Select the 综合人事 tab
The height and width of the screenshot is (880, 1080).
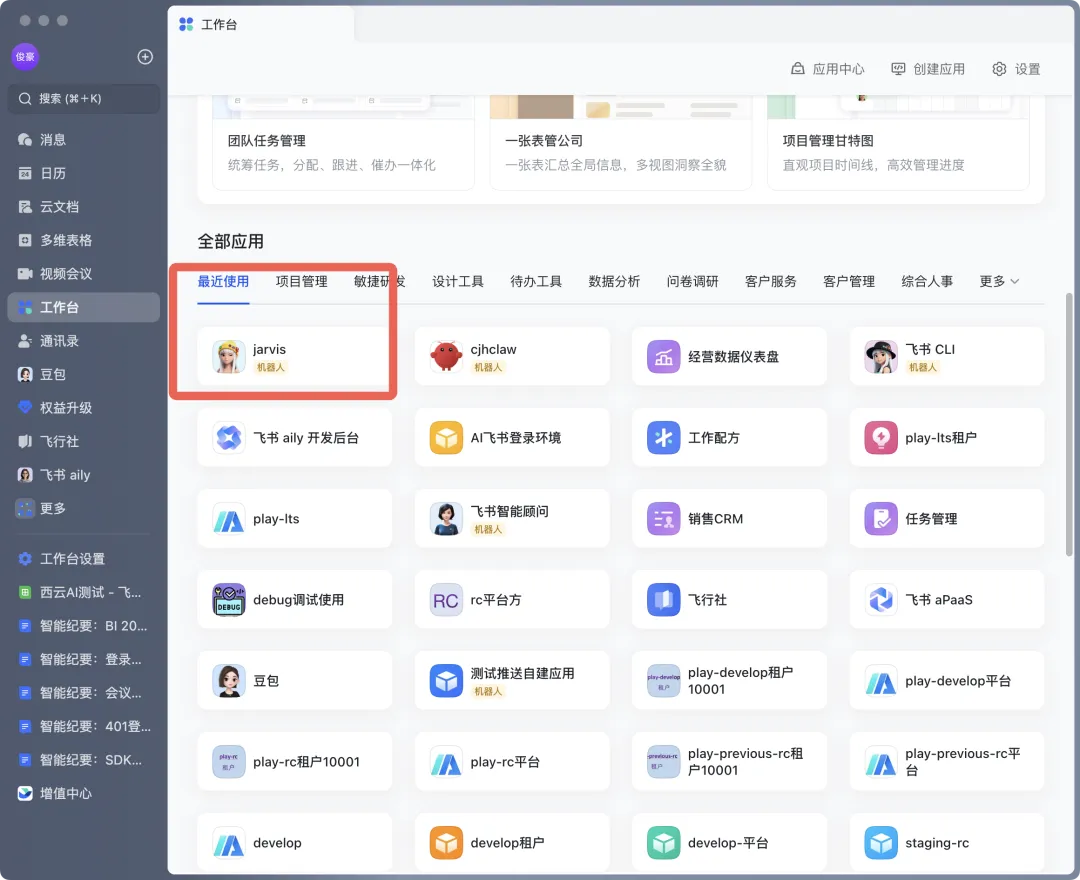coord(927,281)
